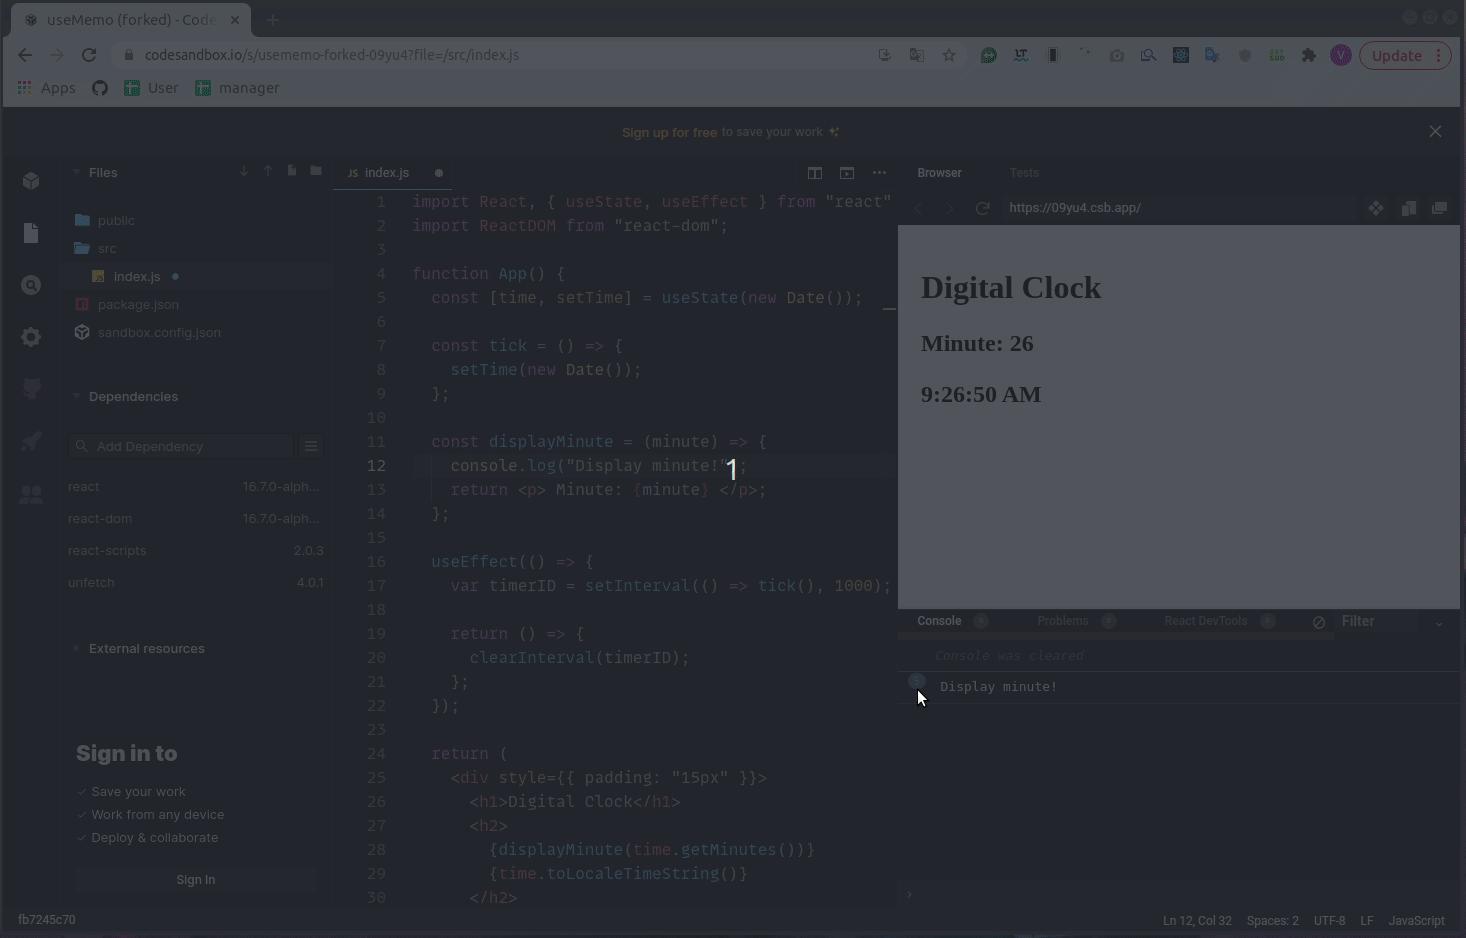Open the GitHub bookmark icon
1466x938 pixels.
[x=100, y=88]
